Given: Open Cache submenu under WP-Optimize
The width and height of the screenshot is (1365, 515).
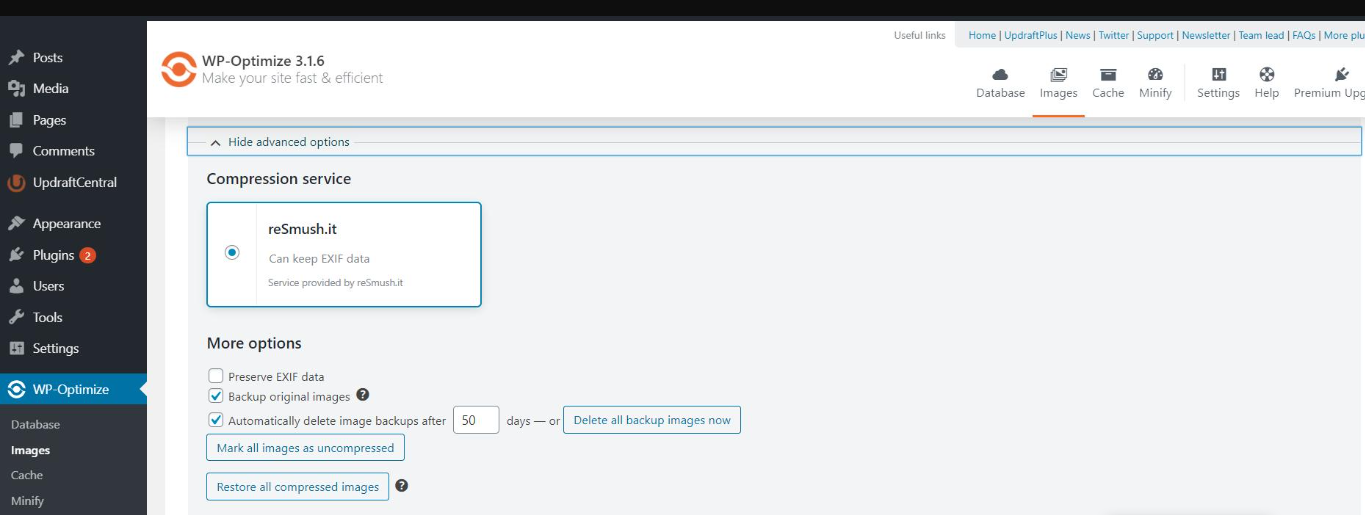Looking at the screenshot, I should [27, 475].
